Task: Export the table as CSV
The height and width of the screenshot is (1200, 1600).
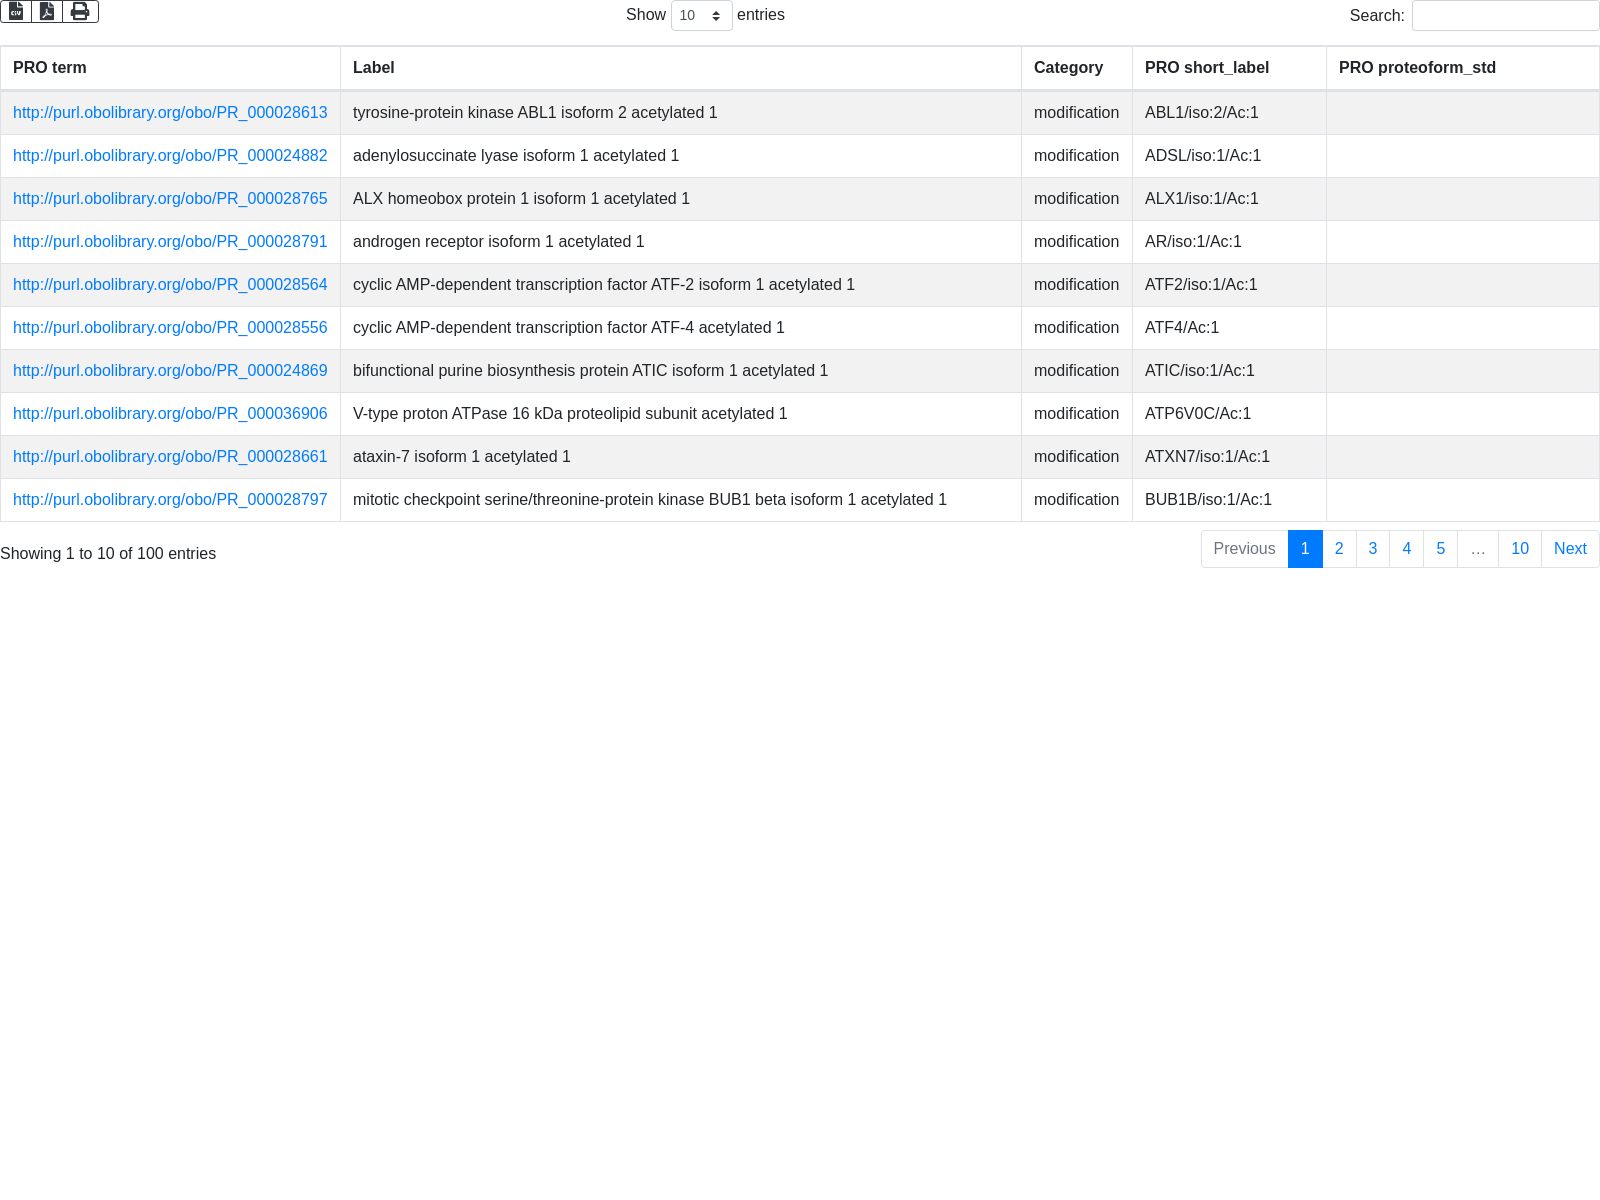Action: [16, 11]
